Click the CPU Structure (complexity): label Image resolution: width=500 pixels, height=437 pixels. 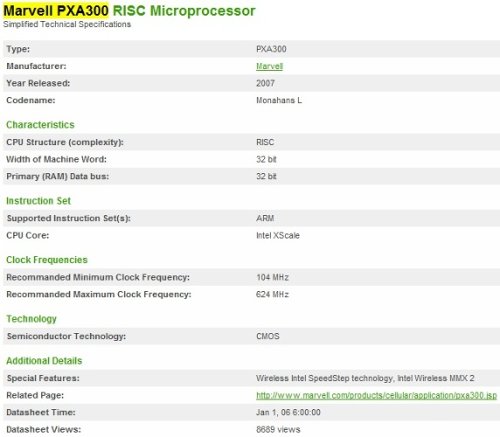click(65, 142)
